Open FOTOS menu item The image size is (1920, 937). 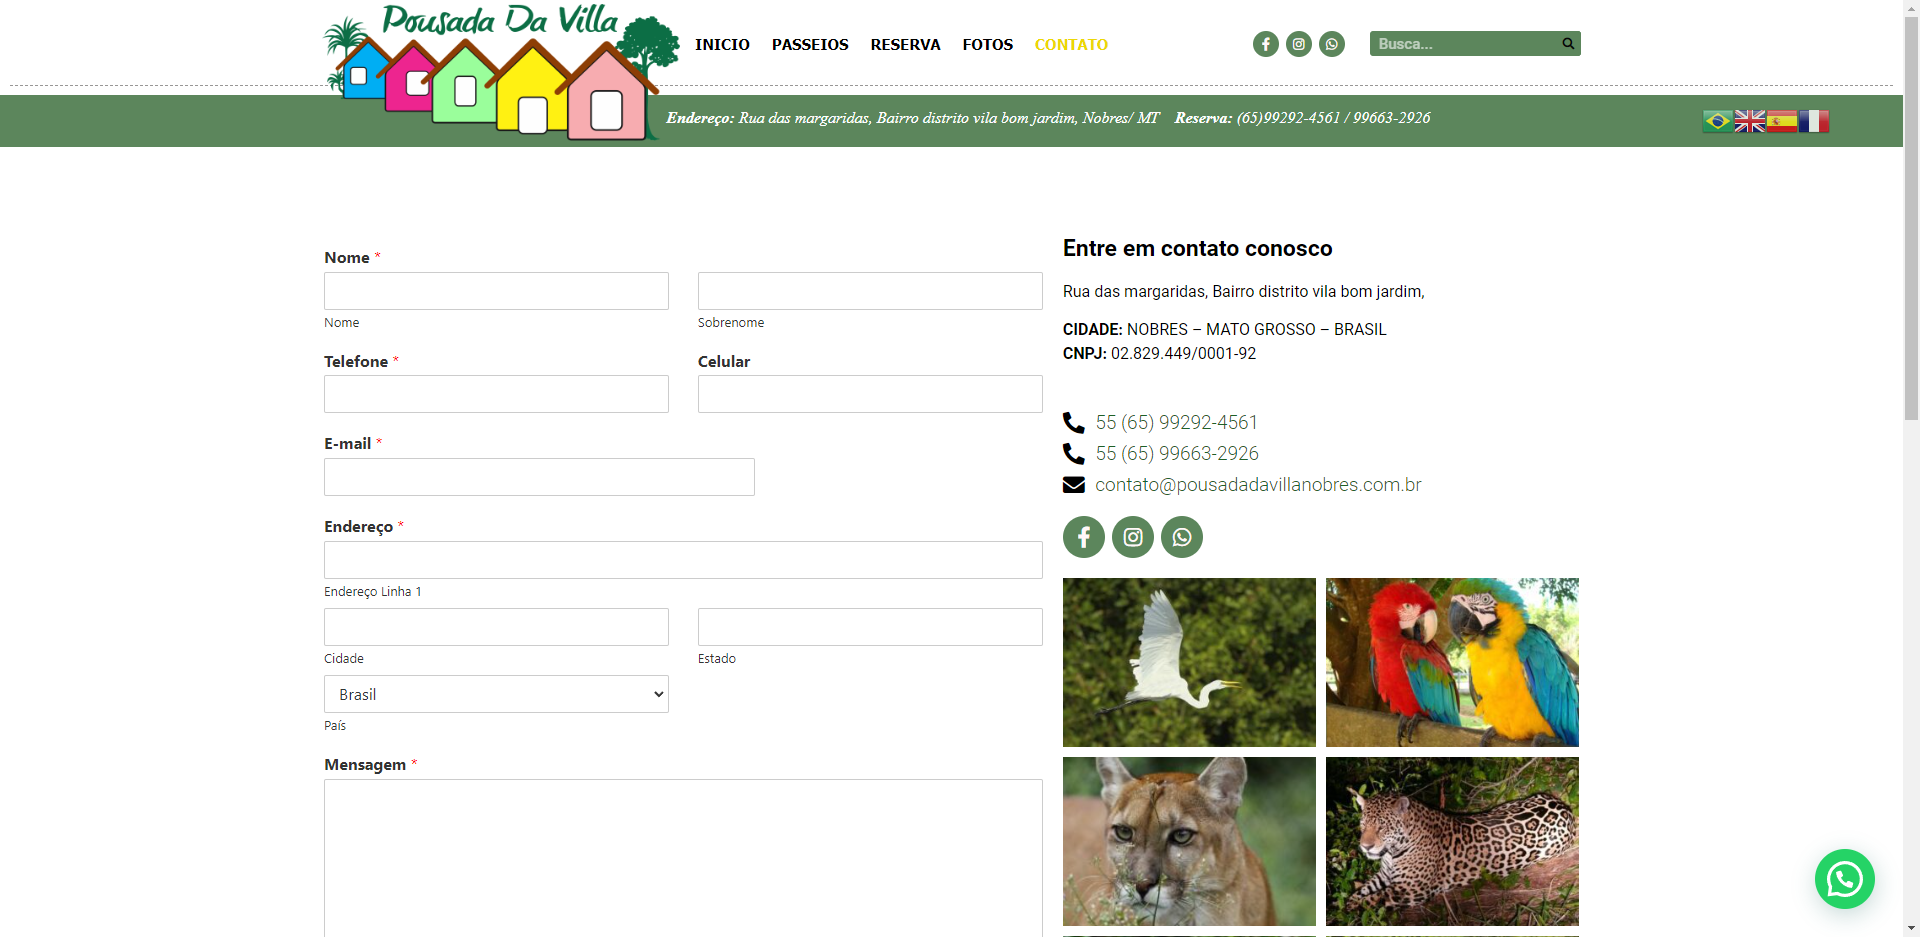[x=988, y=44]
